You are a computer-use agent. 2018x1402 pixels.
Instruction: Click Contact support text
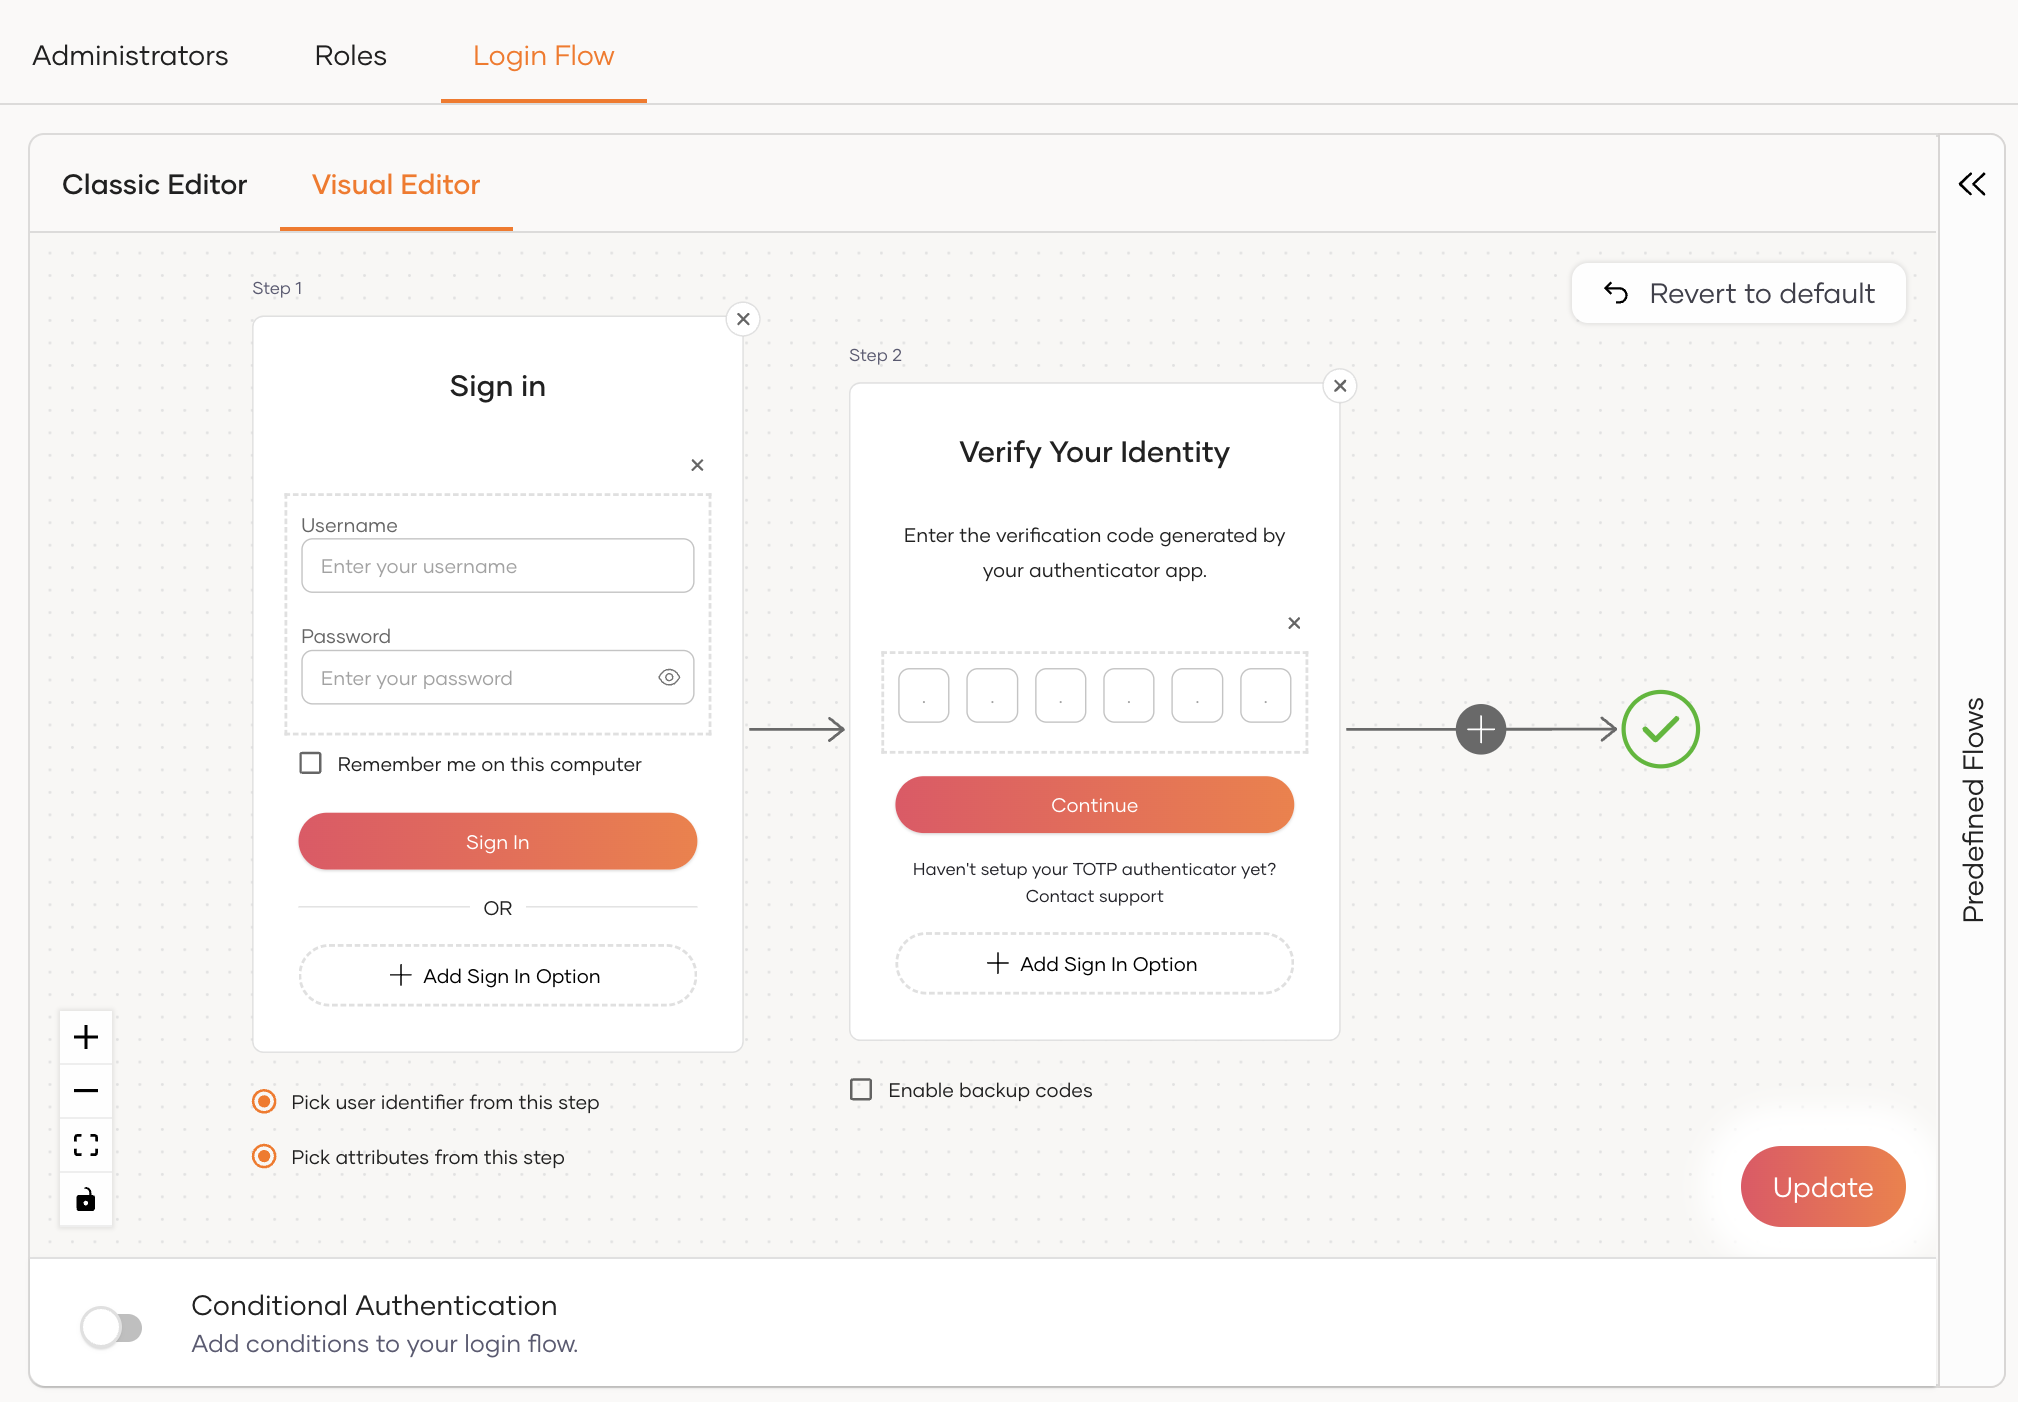(1094, 896)
